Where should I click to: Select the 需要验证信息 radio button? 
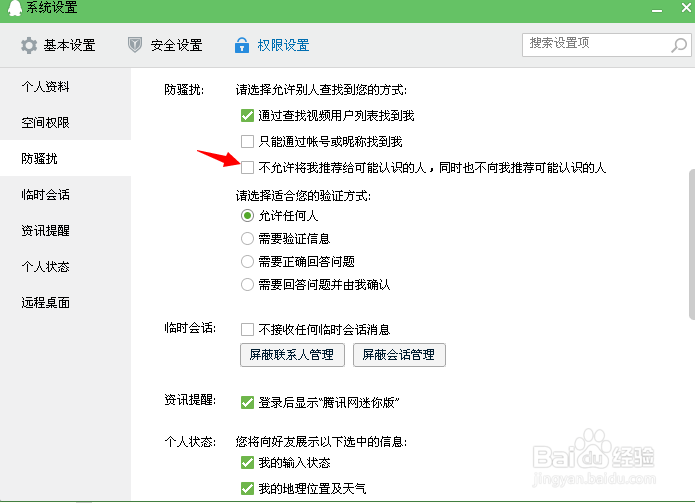[247, 239]
